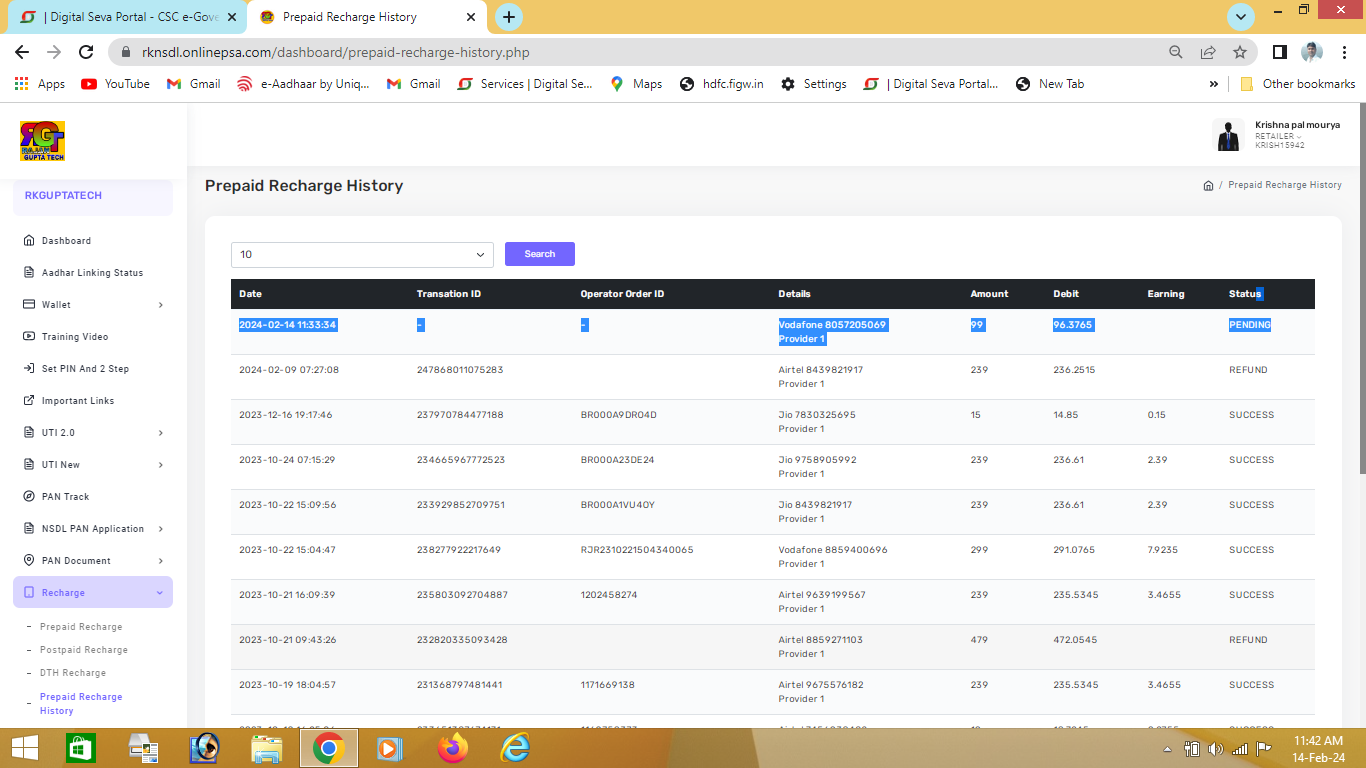Viewport: 1366px width, 768px height.
Task: Open Chrome zoom magnifier icon in address bar
Action: pyautogui.click(x=1176, y=52)
